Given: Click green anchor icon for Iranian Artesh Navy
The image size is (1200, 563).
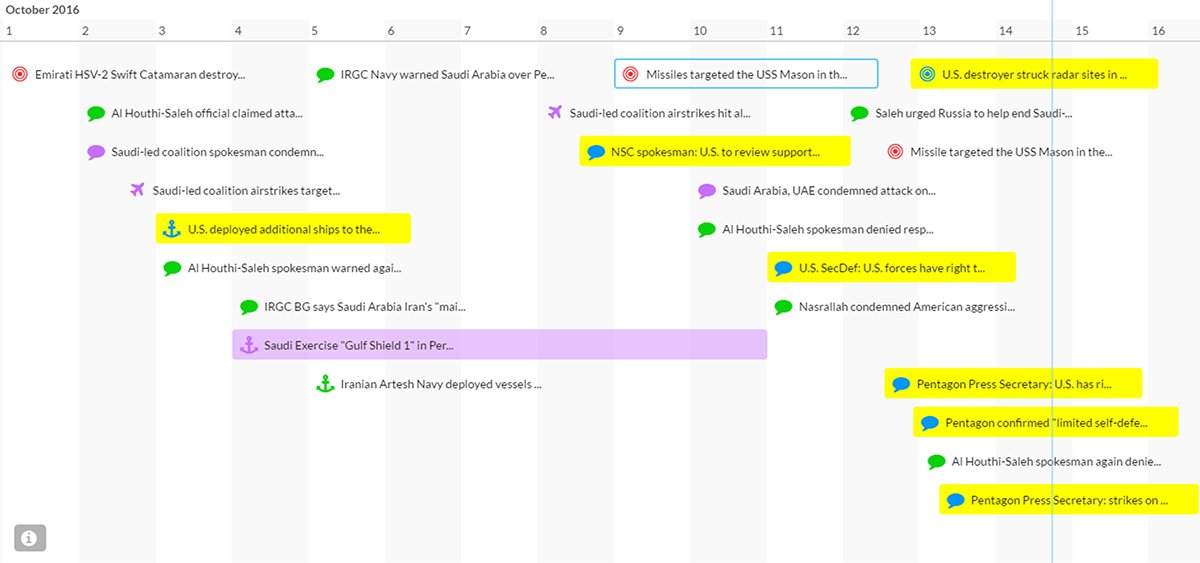Looking at the screenshot, I should coord(324,383).
